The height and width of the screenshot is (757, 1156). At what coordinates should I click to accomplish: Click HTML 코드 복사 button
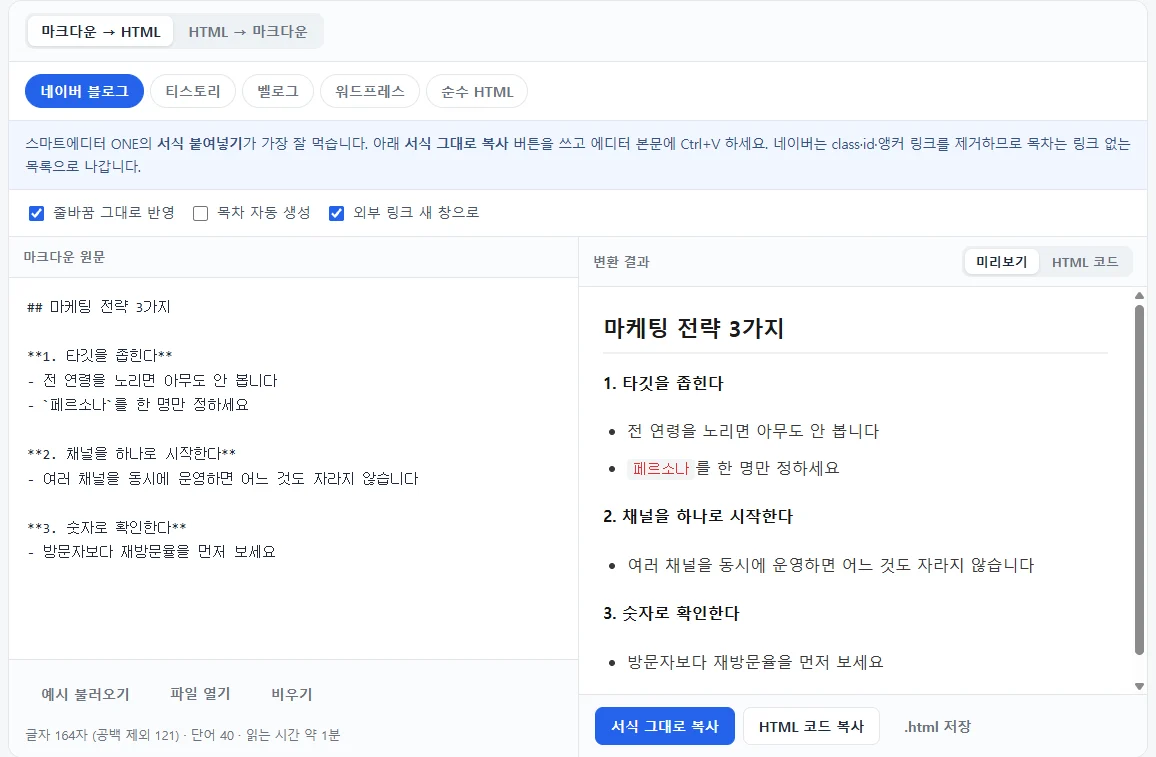[811, 726]
